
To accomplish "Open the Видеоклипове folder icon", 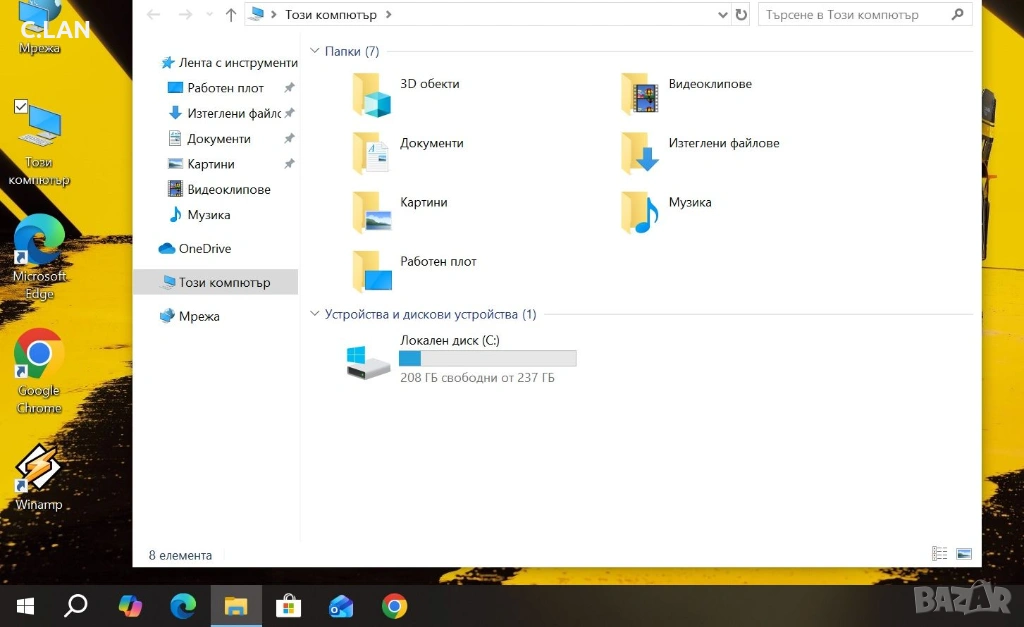I will coord(641,95).
